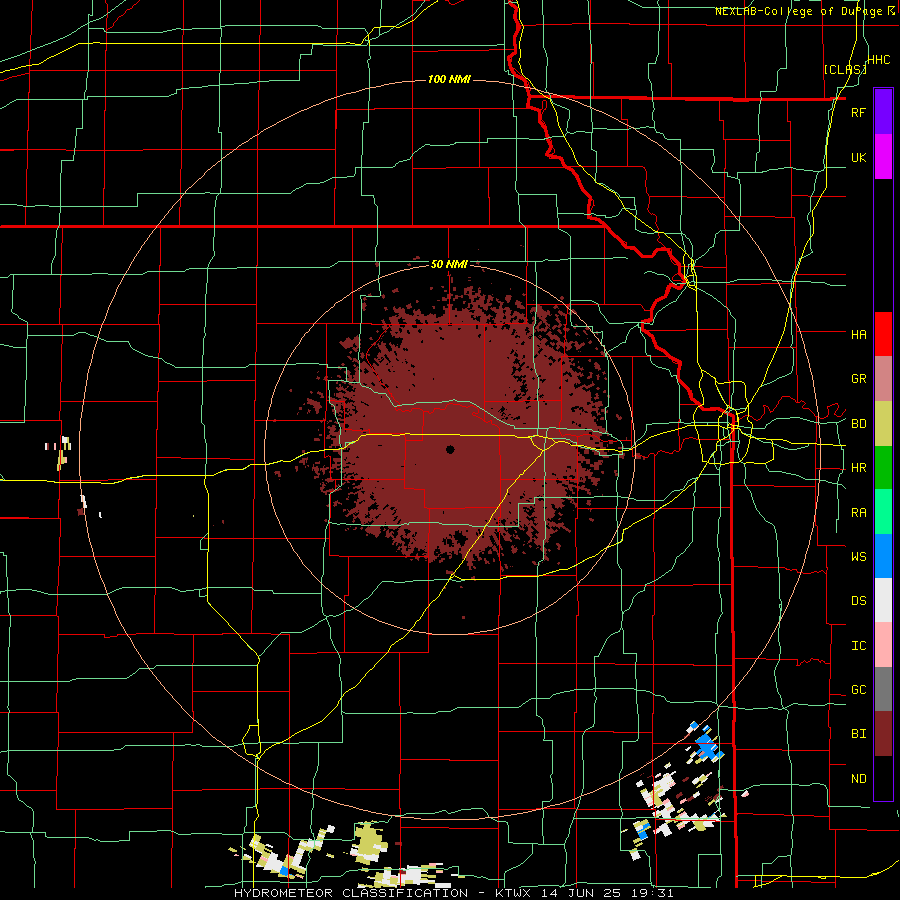Click the HHC product label
900x900 pixels.
click(879, 59)
